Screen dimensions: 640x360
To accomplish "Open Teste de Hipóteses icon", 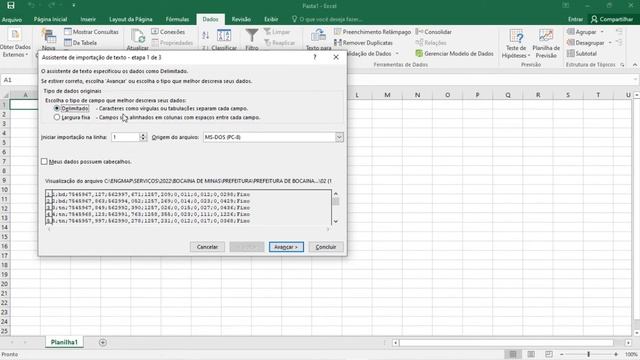I will tap(516, 36).
